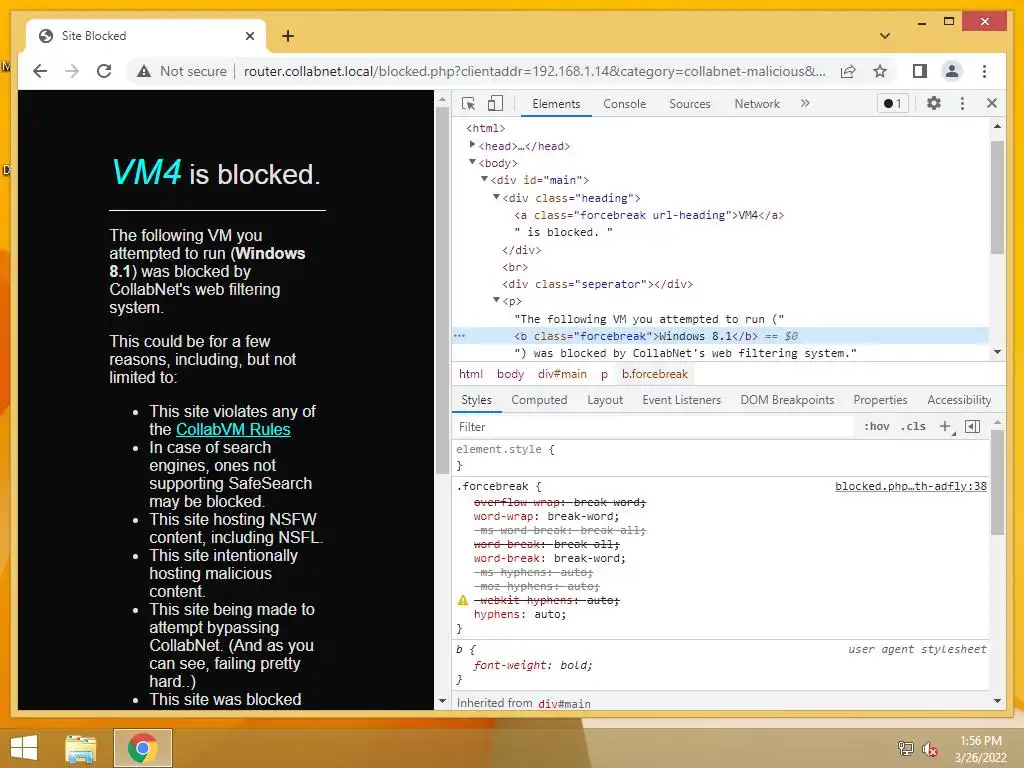This screenshot has height=768, width=1024.
Task: Open blocked.php stylesheet source link
Action: pyautogui.click(x=910, y=486)
